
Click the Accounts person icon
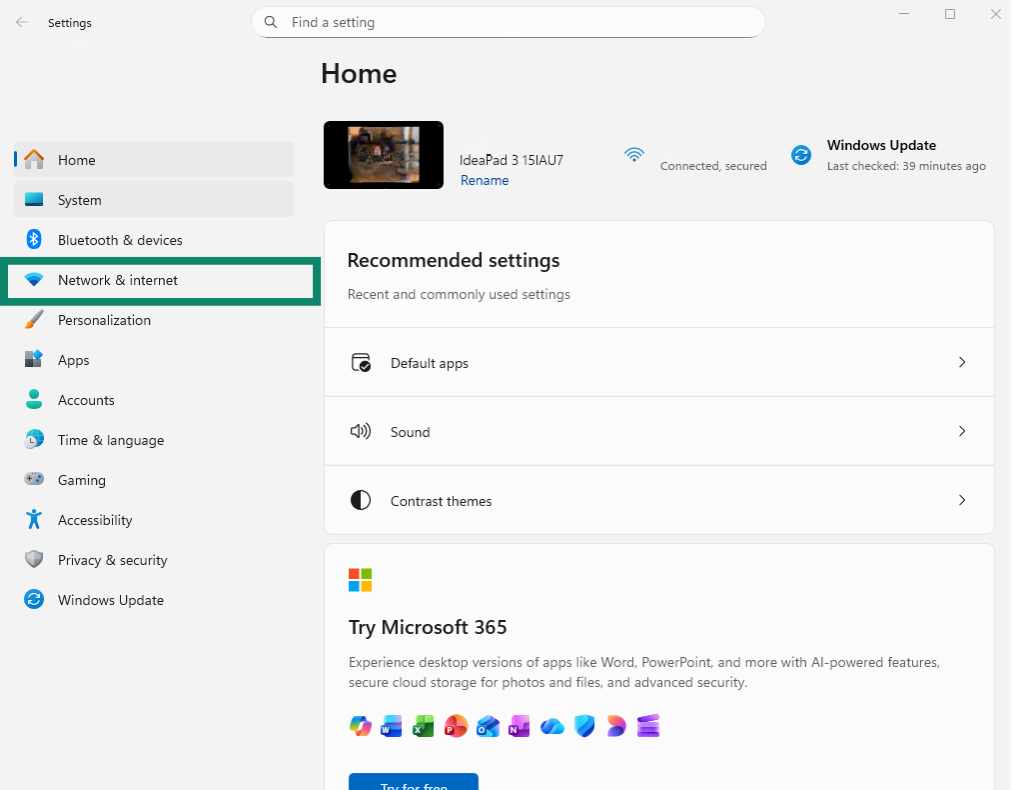pos(34,399)
